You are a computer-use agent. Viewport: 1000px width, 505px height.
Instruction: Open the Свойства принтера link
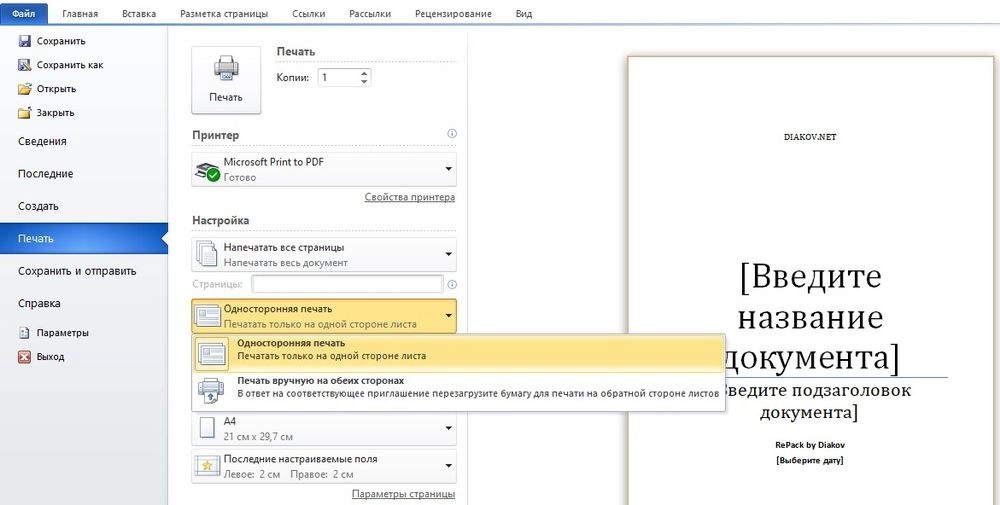(x=409, y=198)
